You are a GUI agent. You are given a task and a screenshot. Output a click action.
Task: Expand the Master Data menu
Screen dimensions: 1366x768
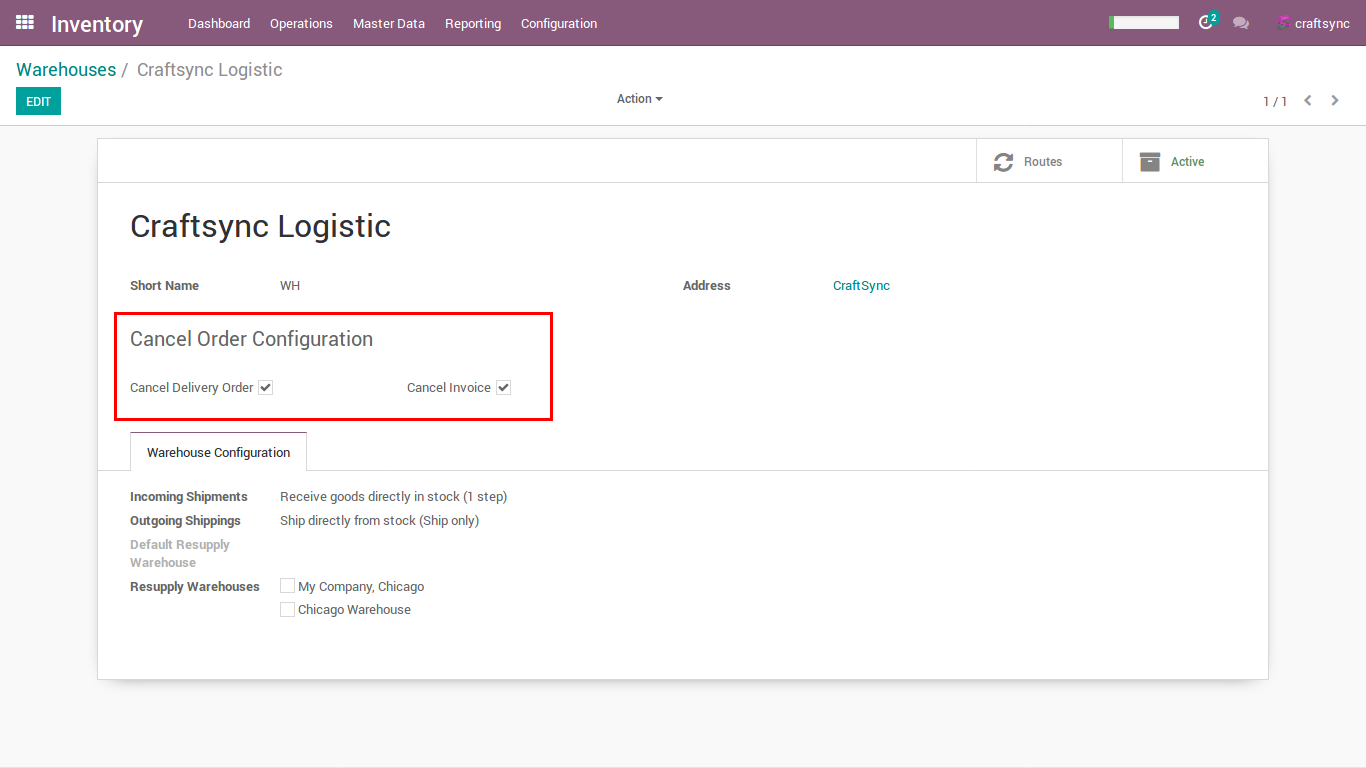click(x=389, y=23)
